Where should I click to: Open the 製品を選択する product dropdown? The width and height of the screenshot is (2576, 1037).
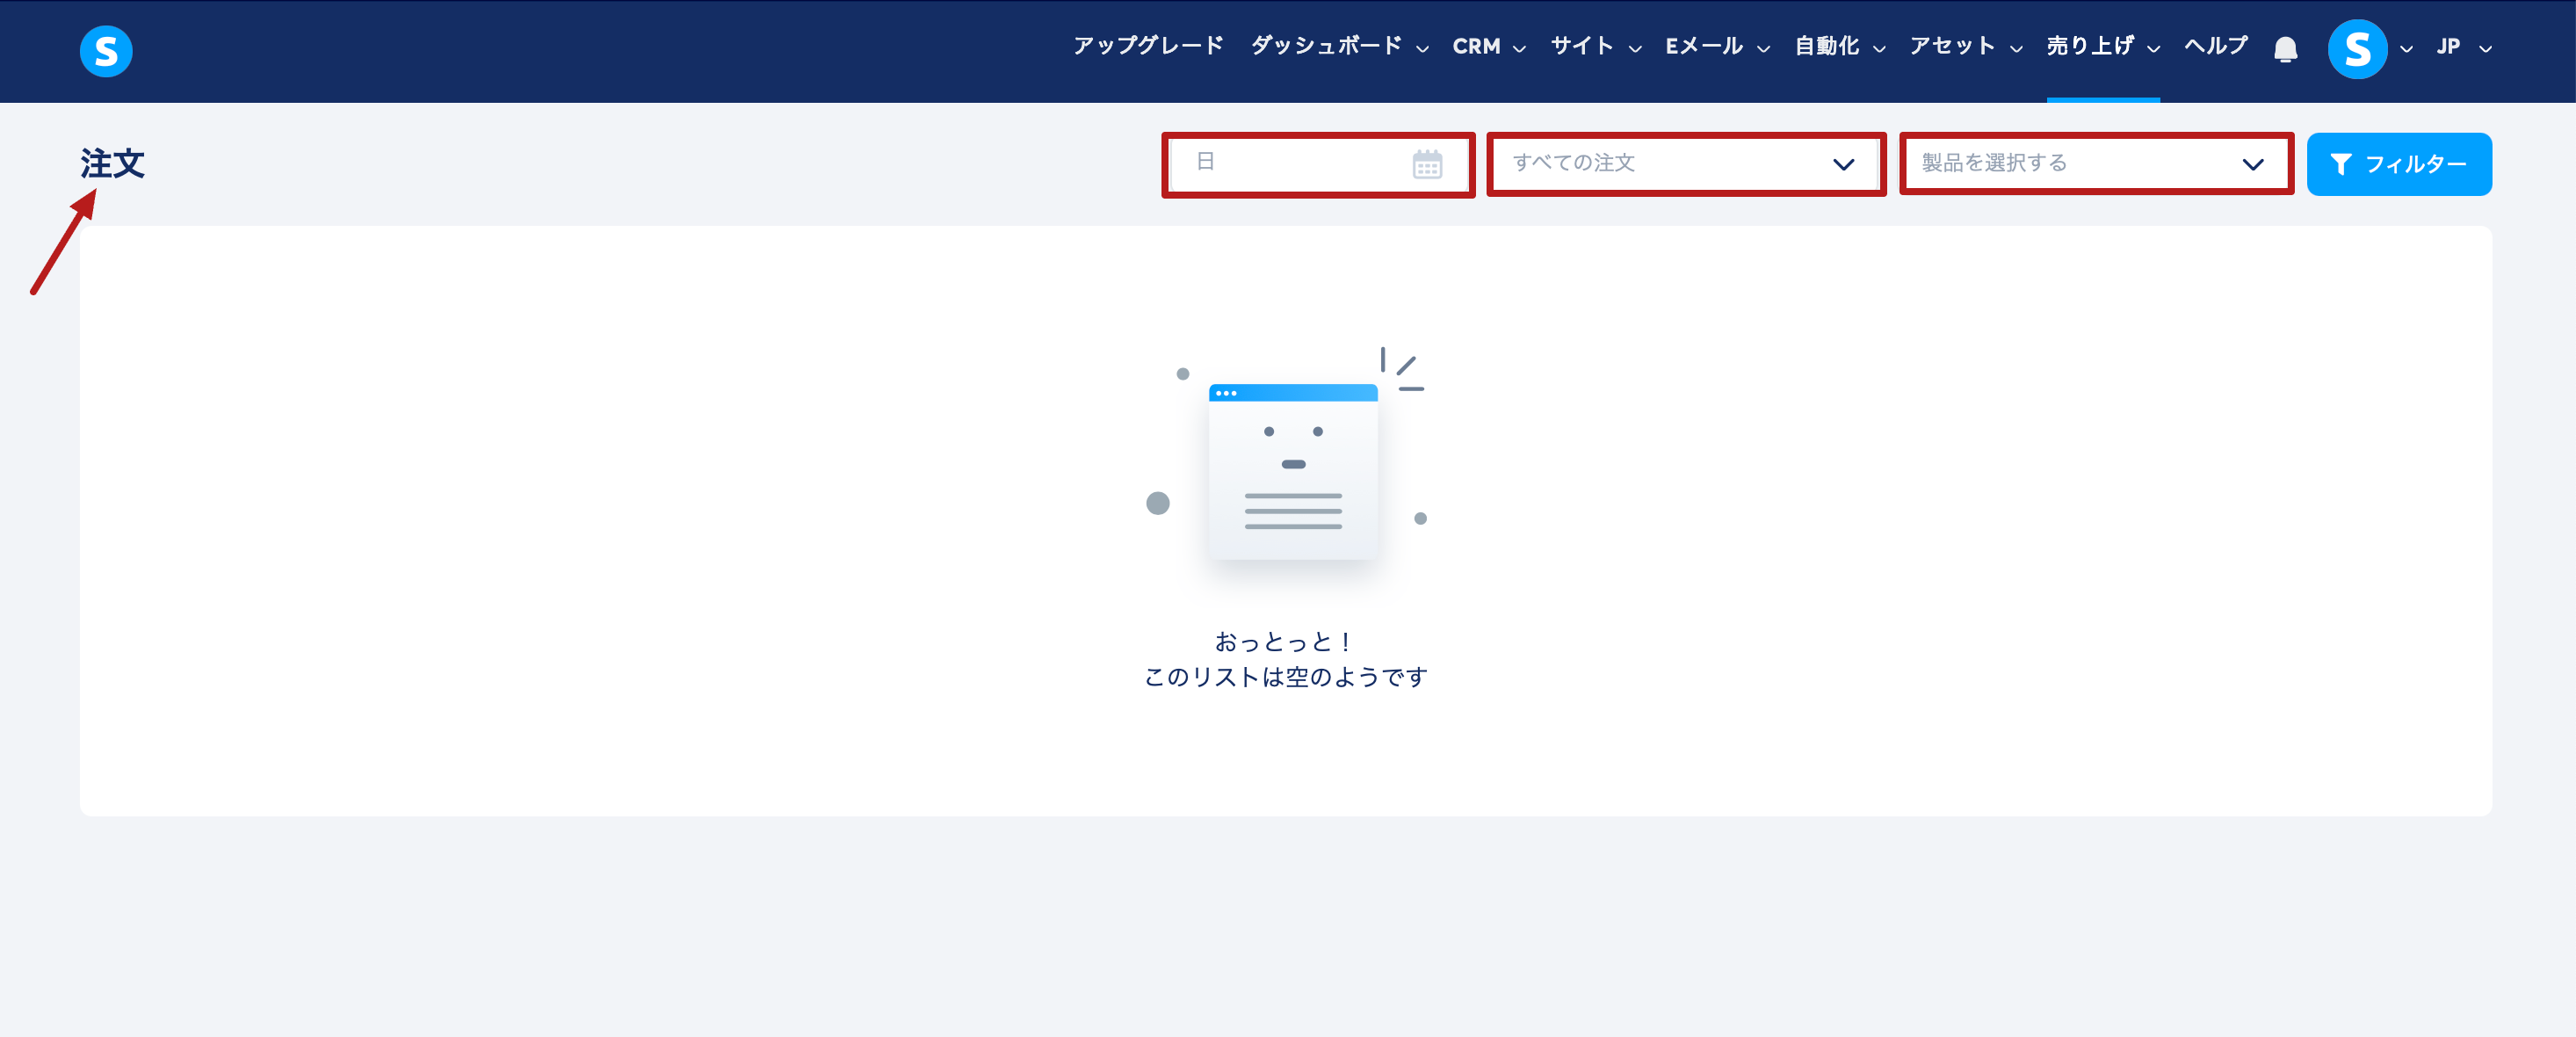(x=2095, y=164)
